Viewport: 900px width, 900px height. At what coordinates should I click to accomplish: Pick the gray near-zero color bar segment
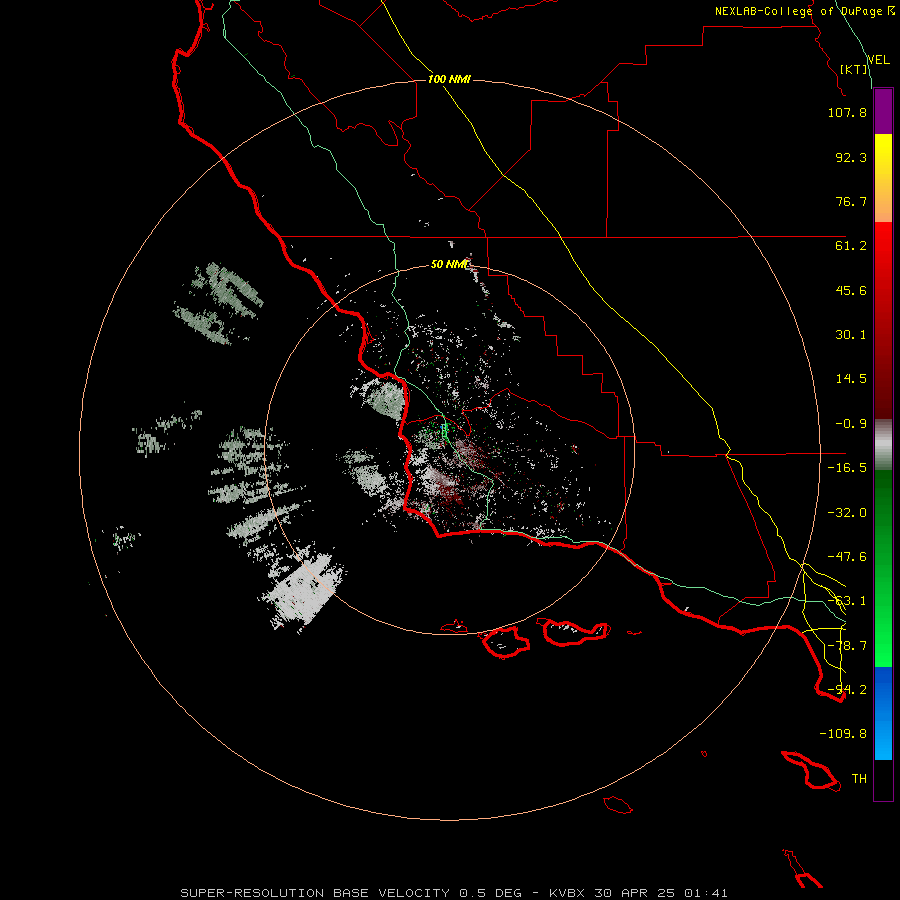point(883,445)
